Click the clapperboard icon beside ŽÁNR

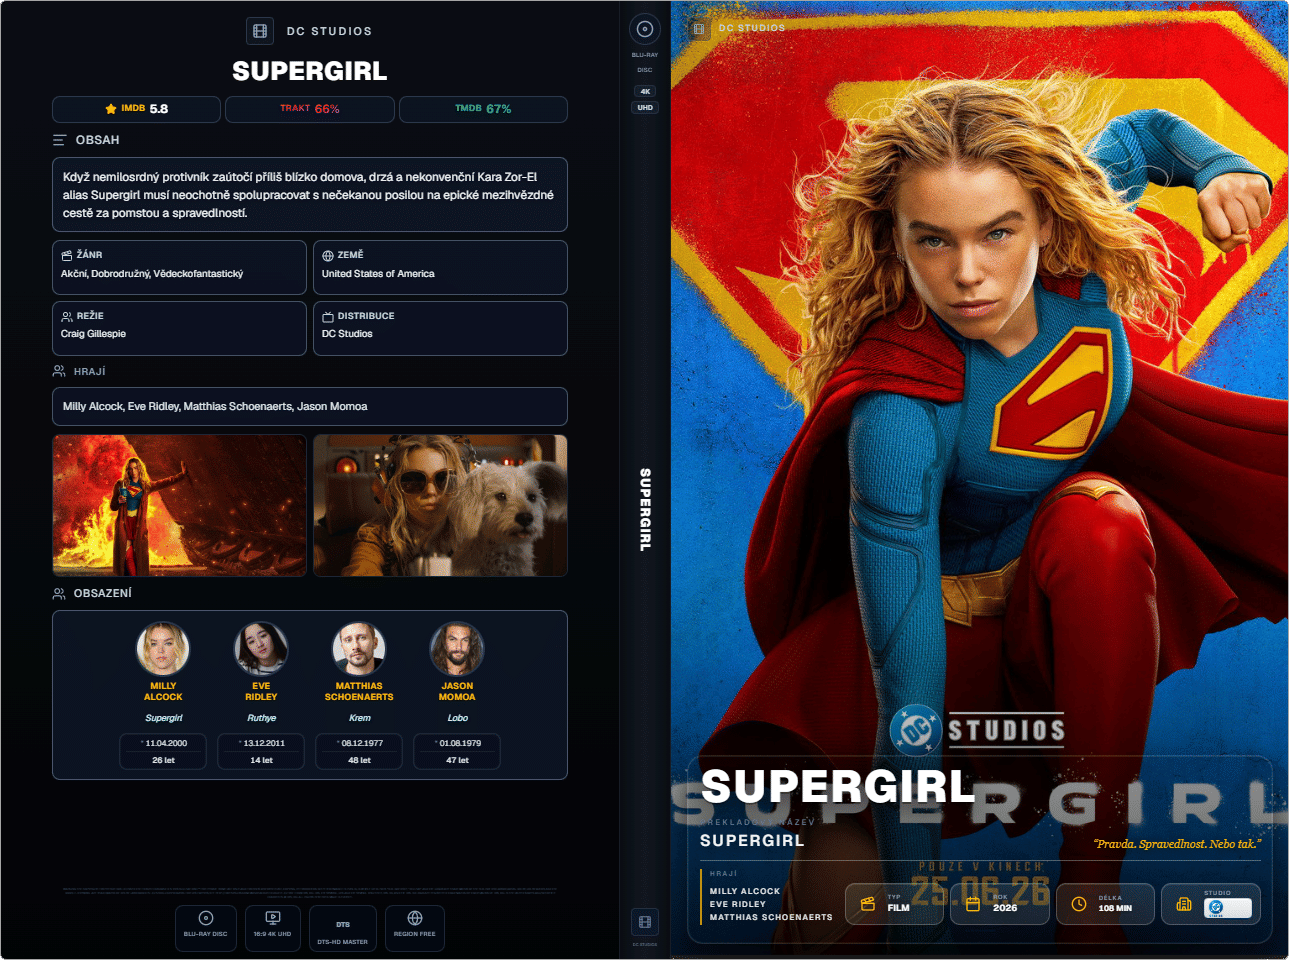[x=67, y=256]
